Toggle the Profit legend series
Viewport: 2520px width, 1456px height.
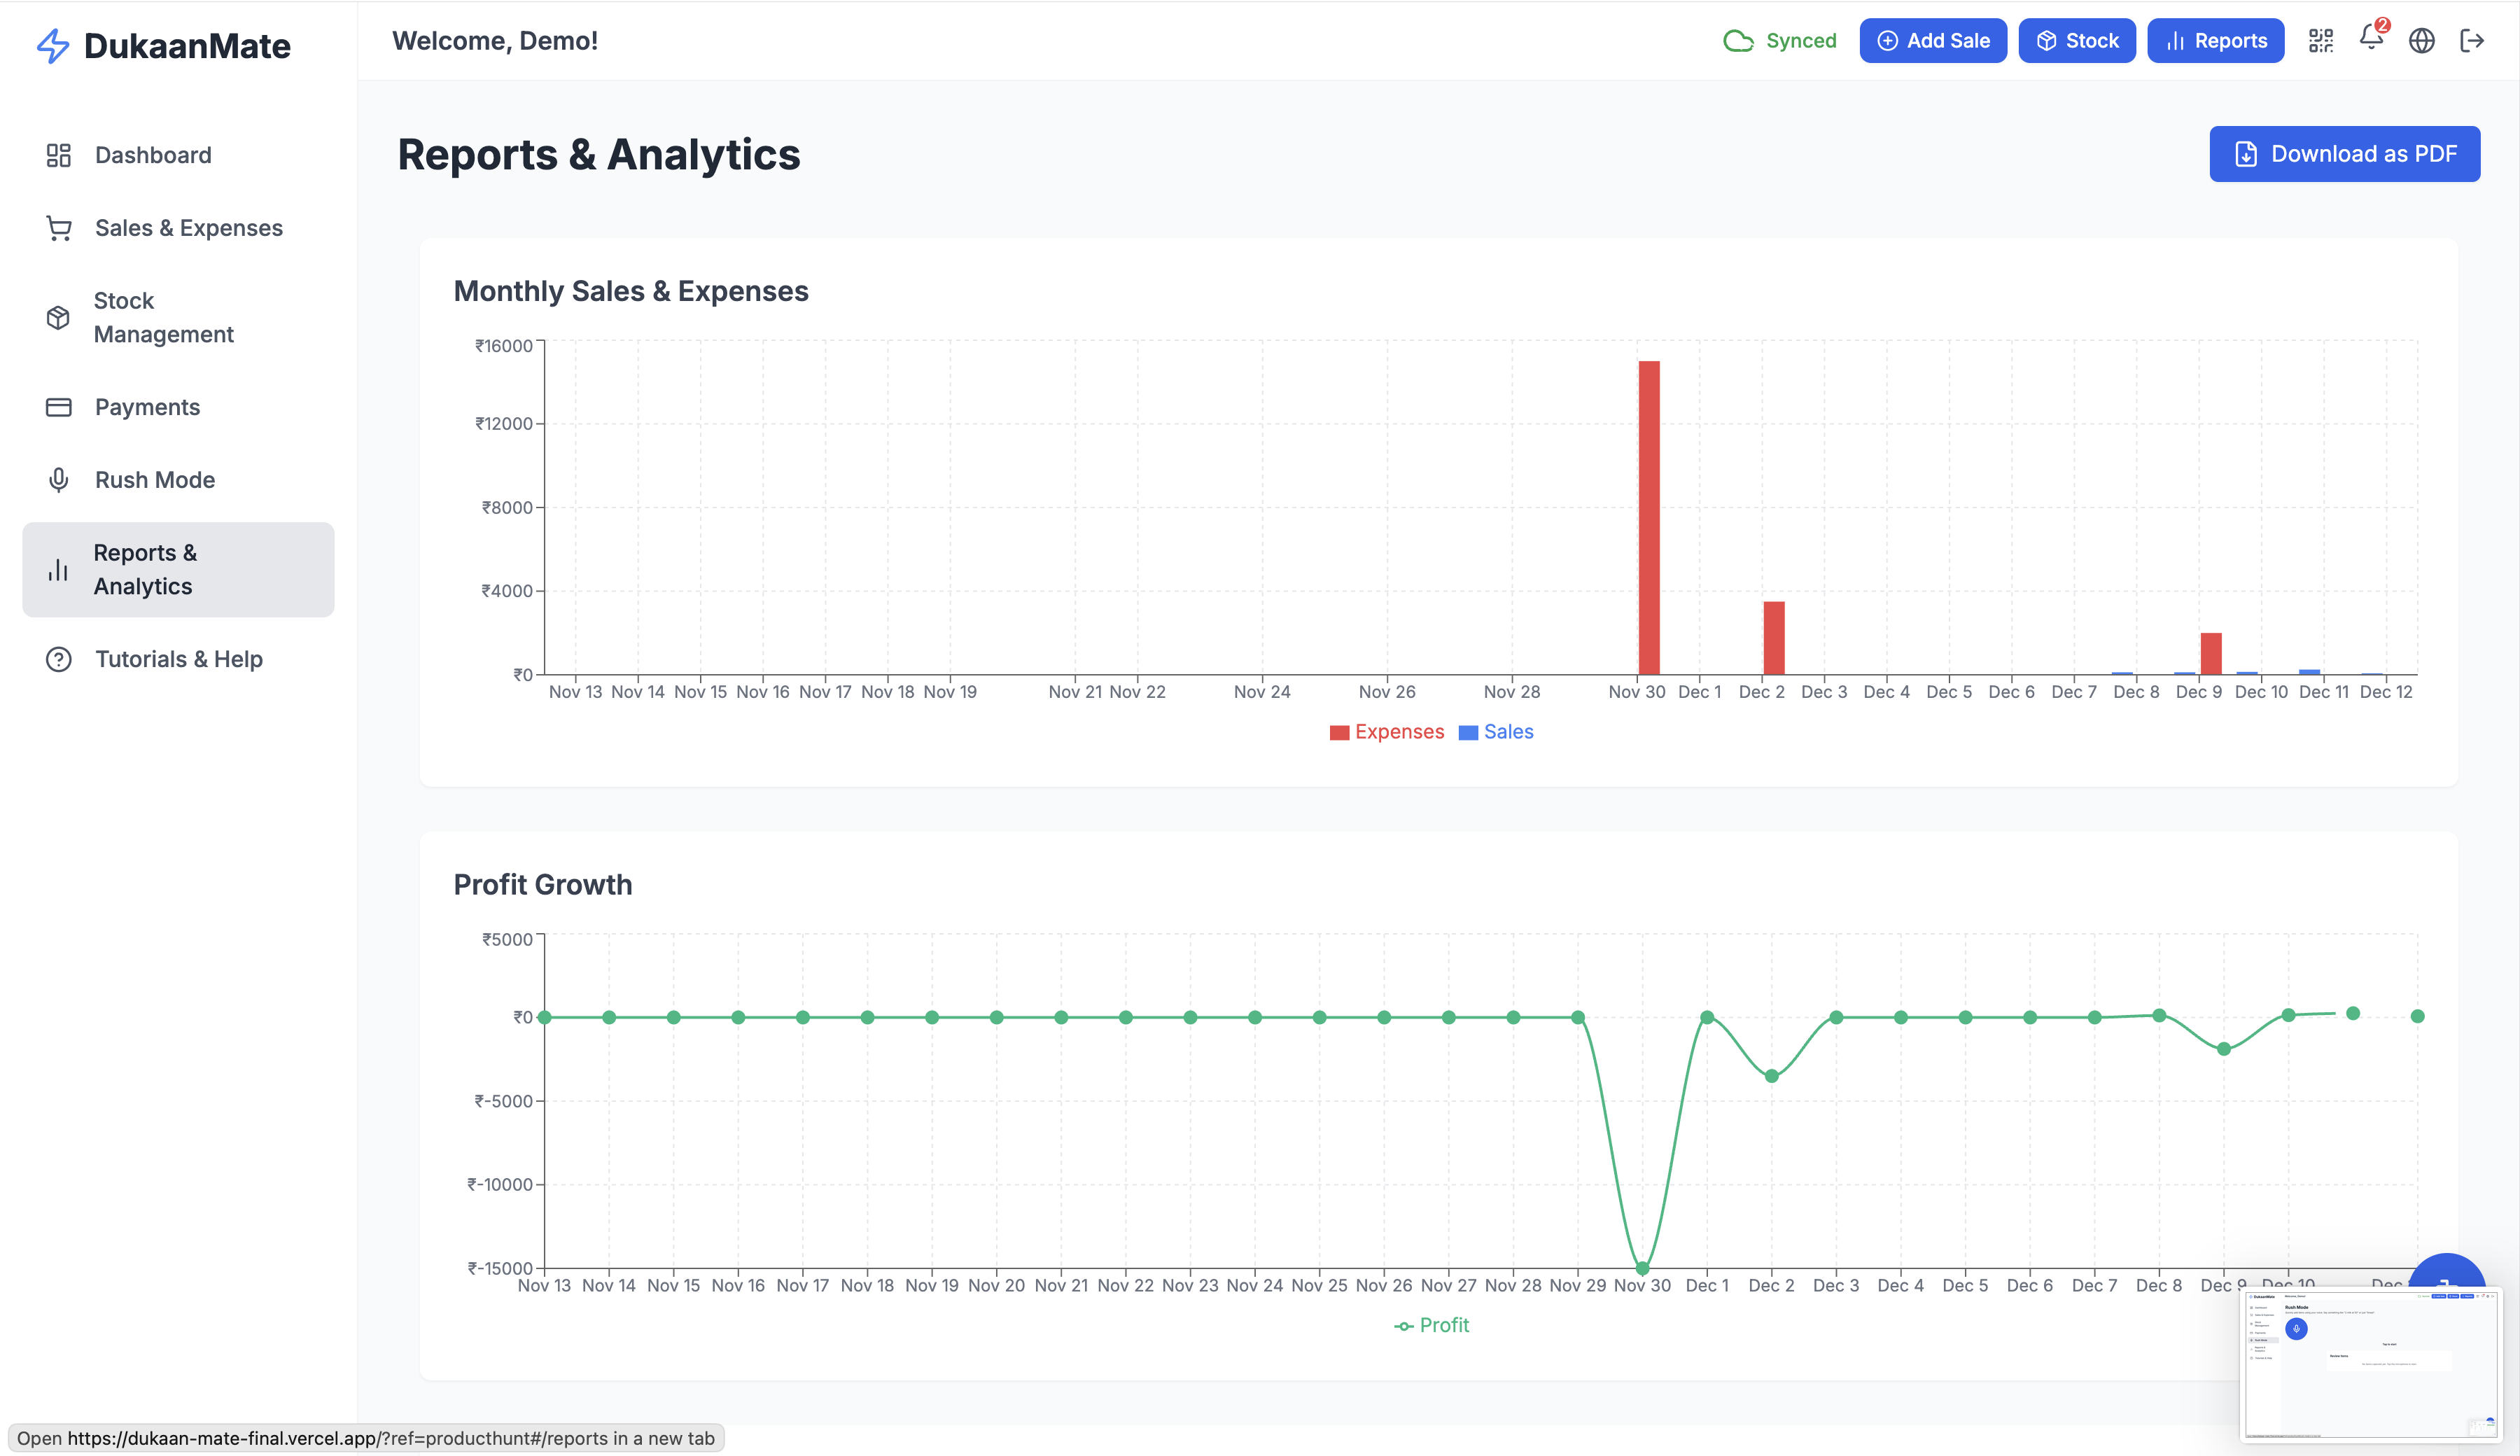pos(1432,1325)
